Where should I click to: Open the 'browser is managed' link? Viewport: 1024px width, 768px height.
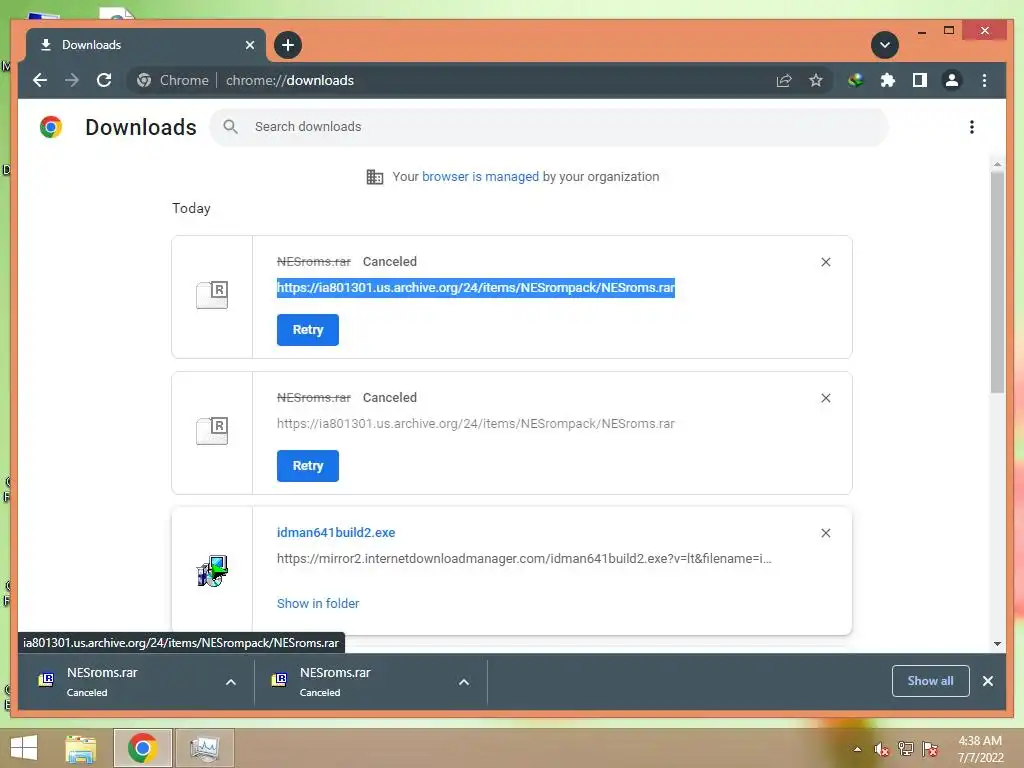point(481,176)
